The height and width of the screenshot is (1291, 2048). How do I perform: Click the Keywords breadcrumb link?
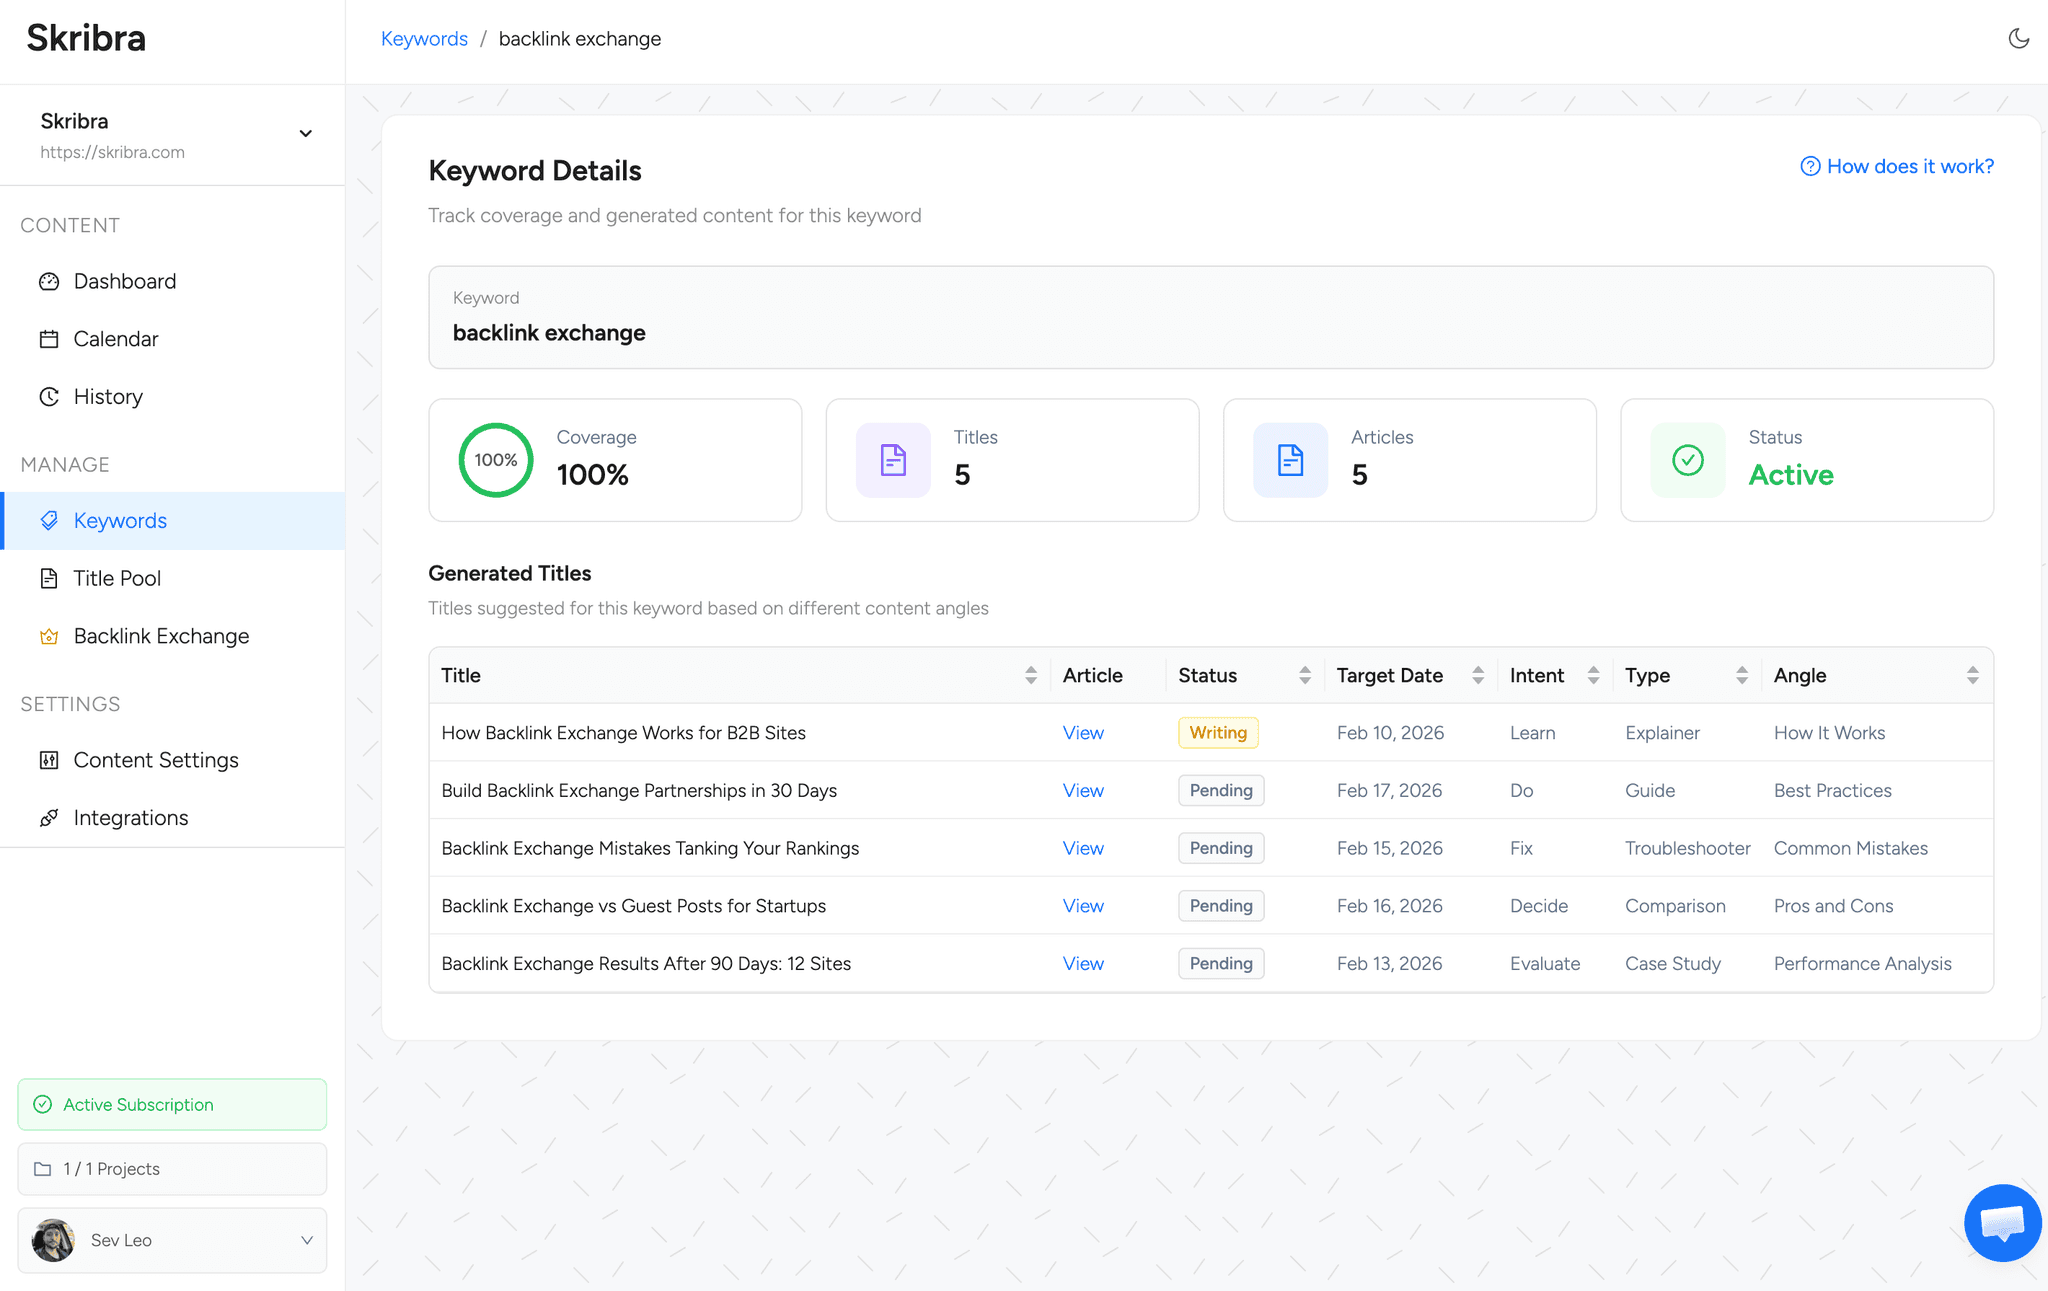pyautogui.click(x=424, y=38)
